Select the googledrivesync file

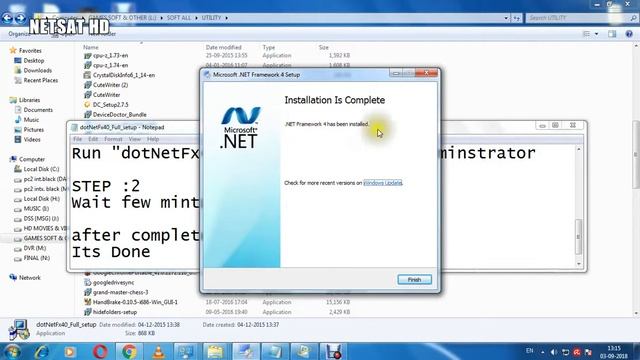(113, 282)
